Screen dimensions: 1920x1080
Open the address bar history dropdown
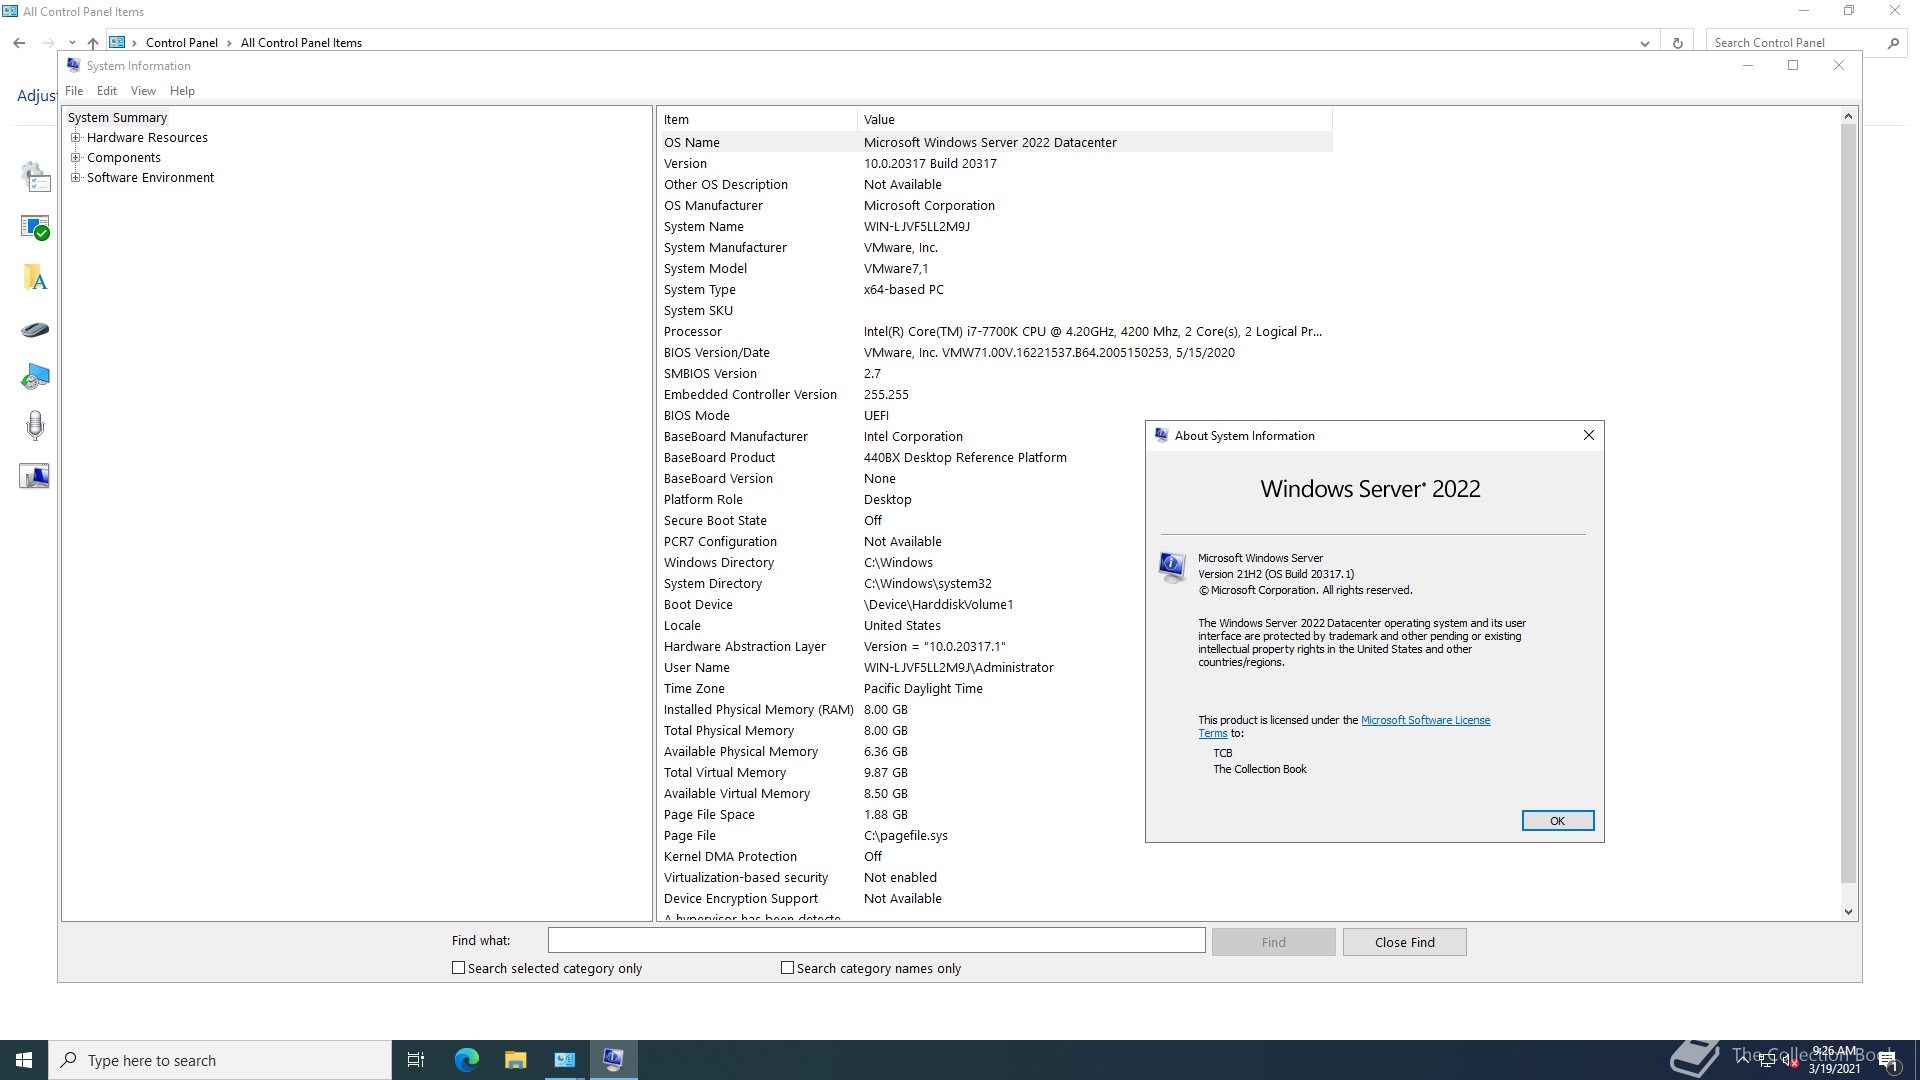coord(1645,43)
